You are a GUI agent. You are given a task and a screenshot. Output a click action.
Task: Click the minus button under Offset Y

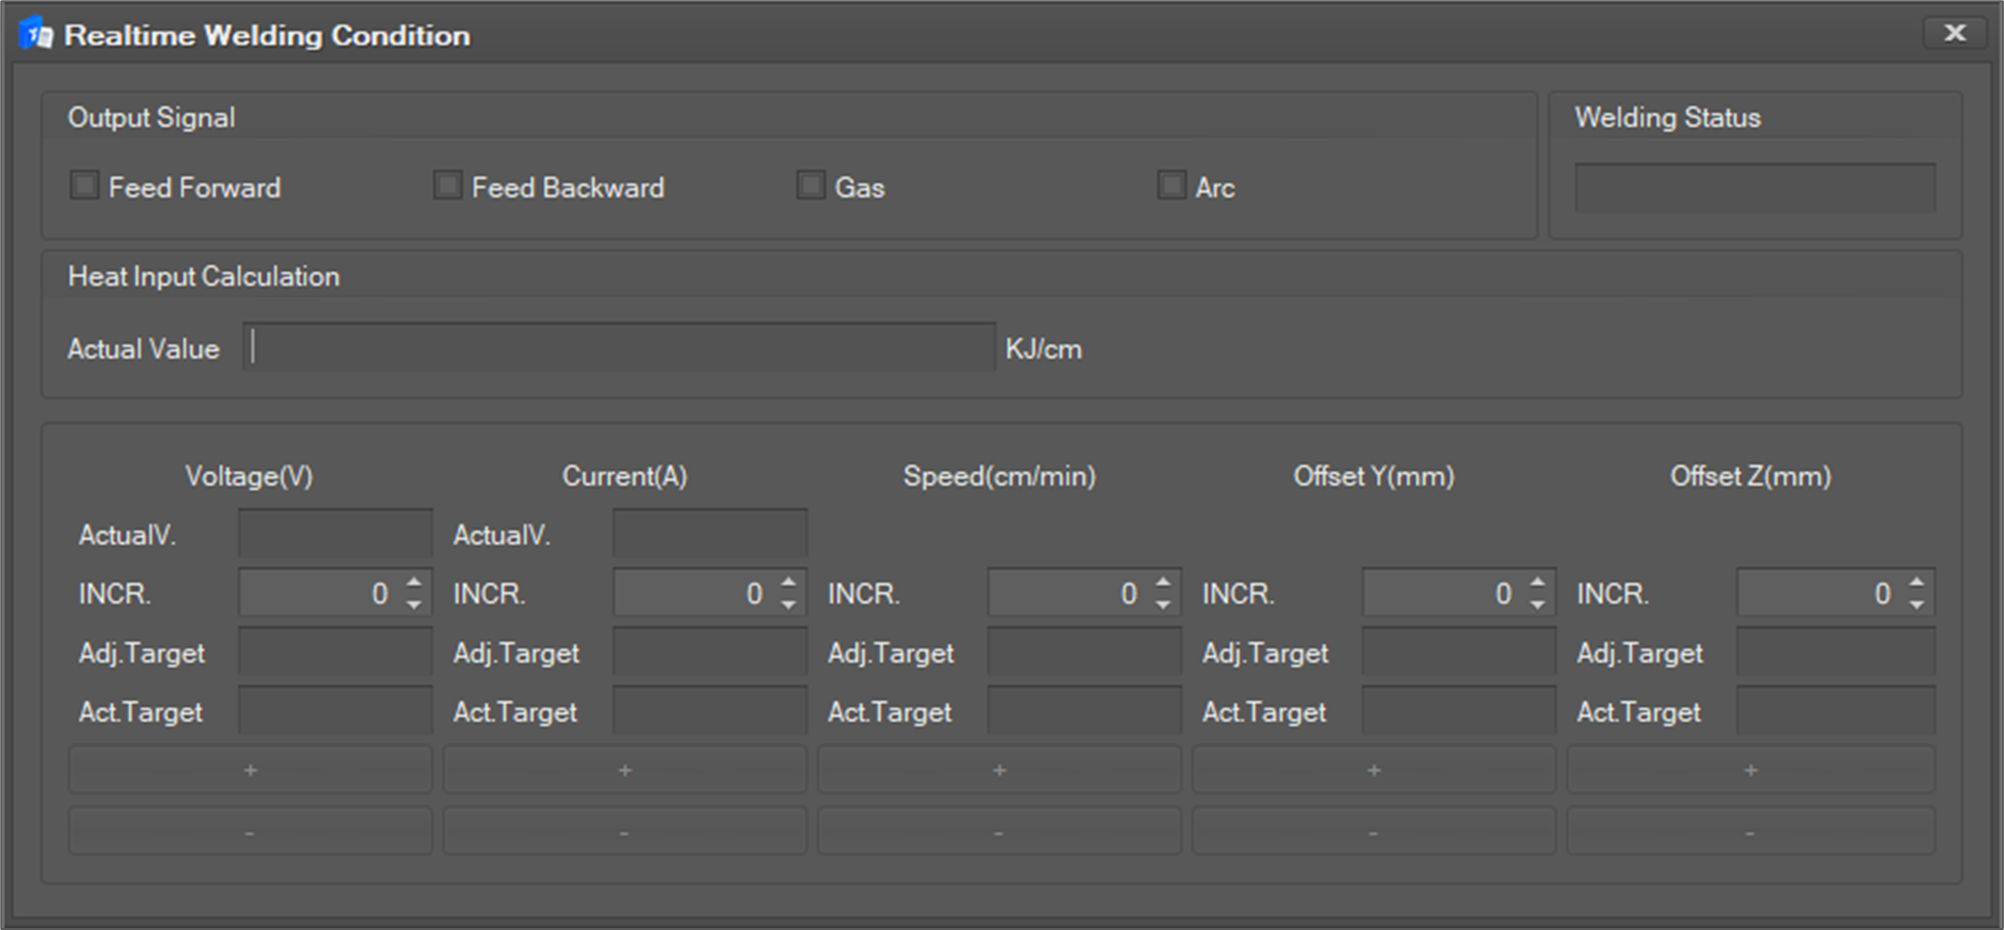click(1373, 832)
